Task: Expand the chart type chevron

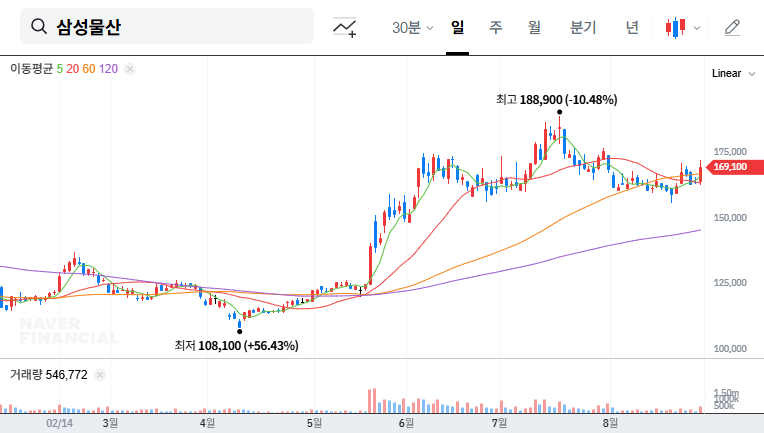Action: pos(697,28)
